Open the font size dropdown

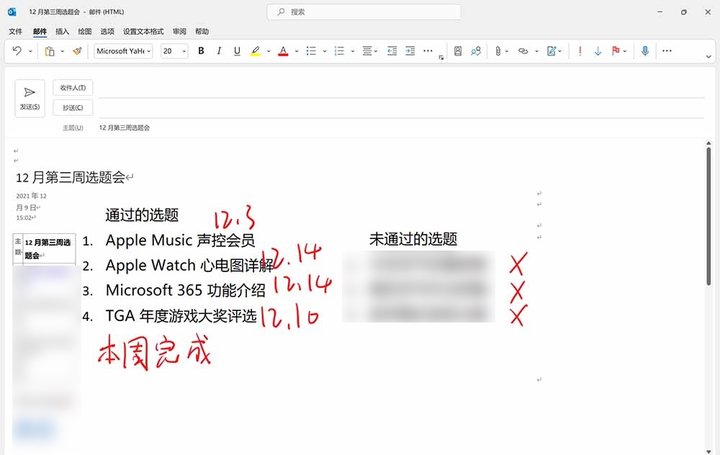[174, 51]
